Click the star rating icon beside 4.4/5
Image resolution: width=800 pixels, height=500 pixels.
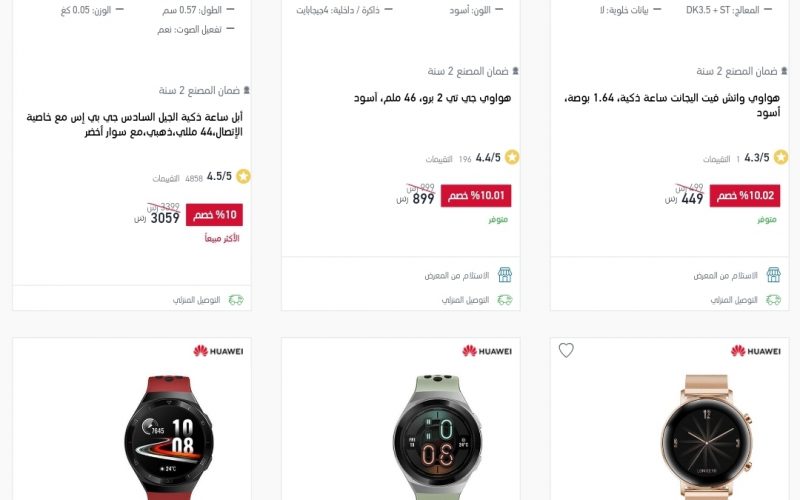[x=512, y=157]
